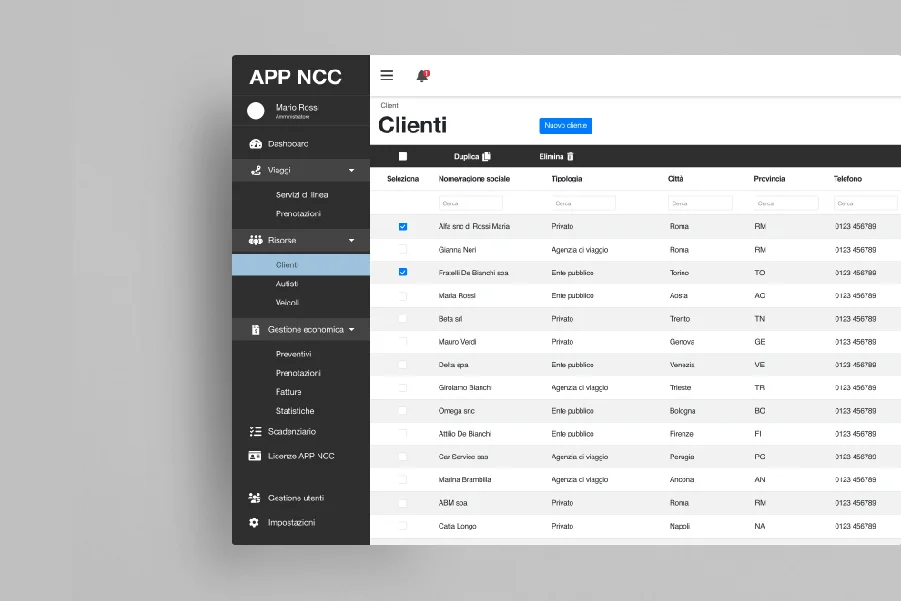Toggle the select-all checkbox in table header
Image resolution: width=901 pixels, height=601 pixels.
[403, 156]
